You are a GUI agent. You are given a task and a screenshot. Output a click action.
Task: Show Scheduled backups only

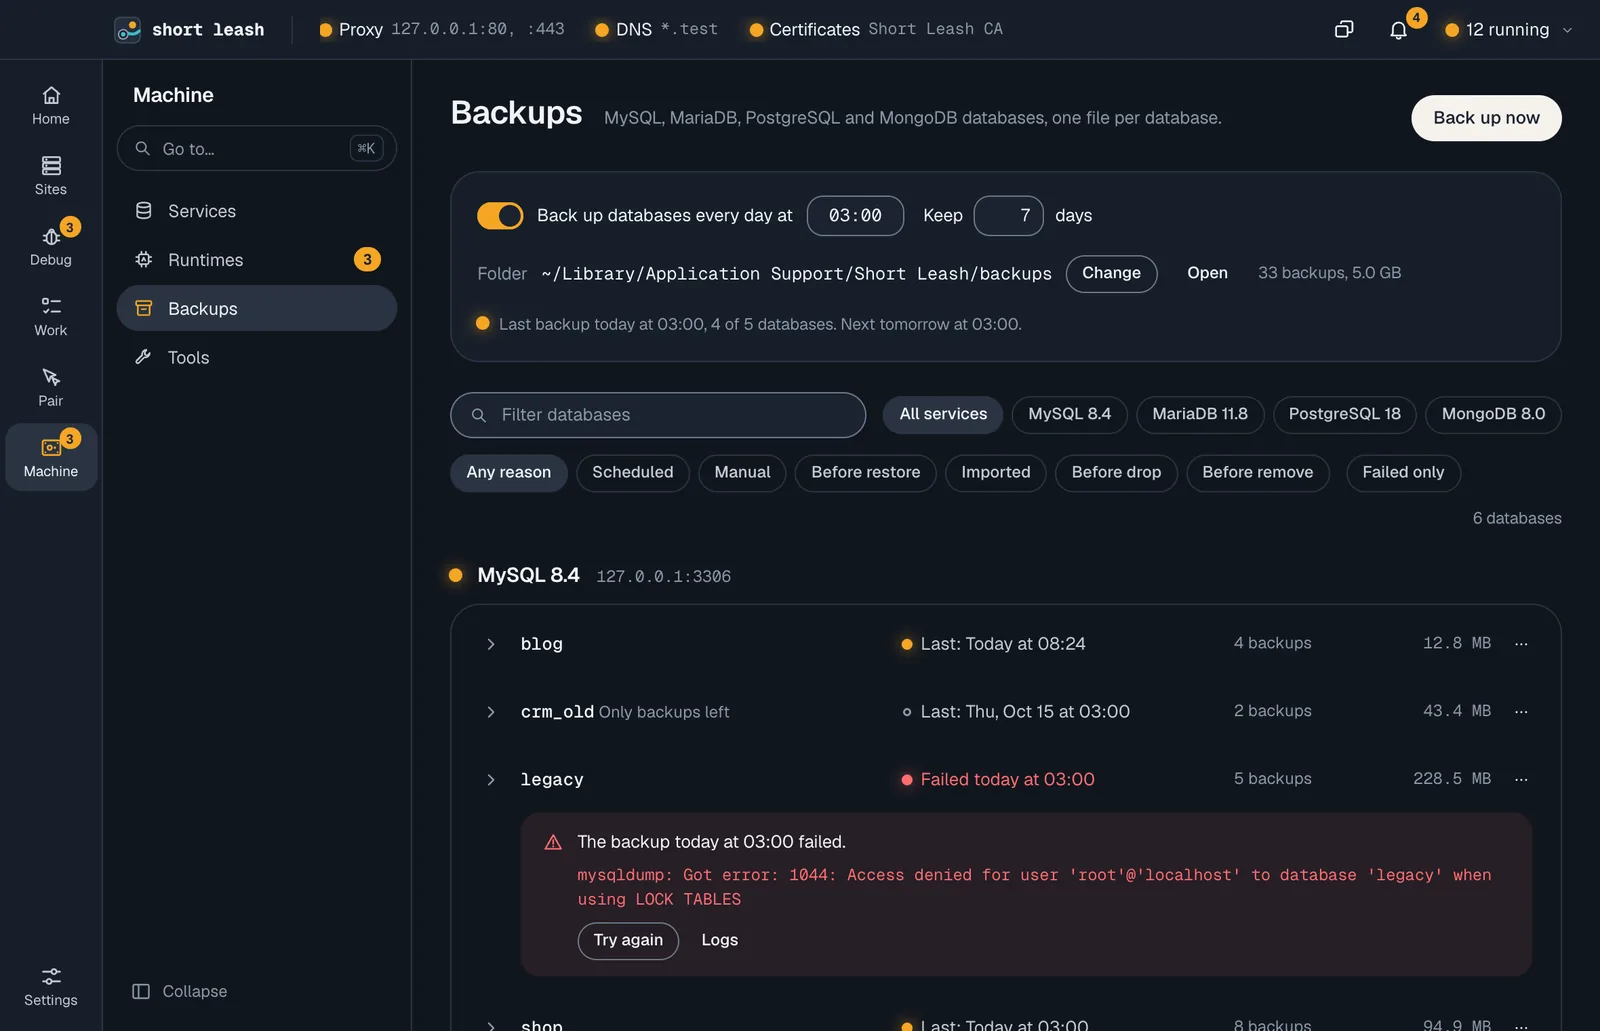pyautogui.click(x=633, y=472)
